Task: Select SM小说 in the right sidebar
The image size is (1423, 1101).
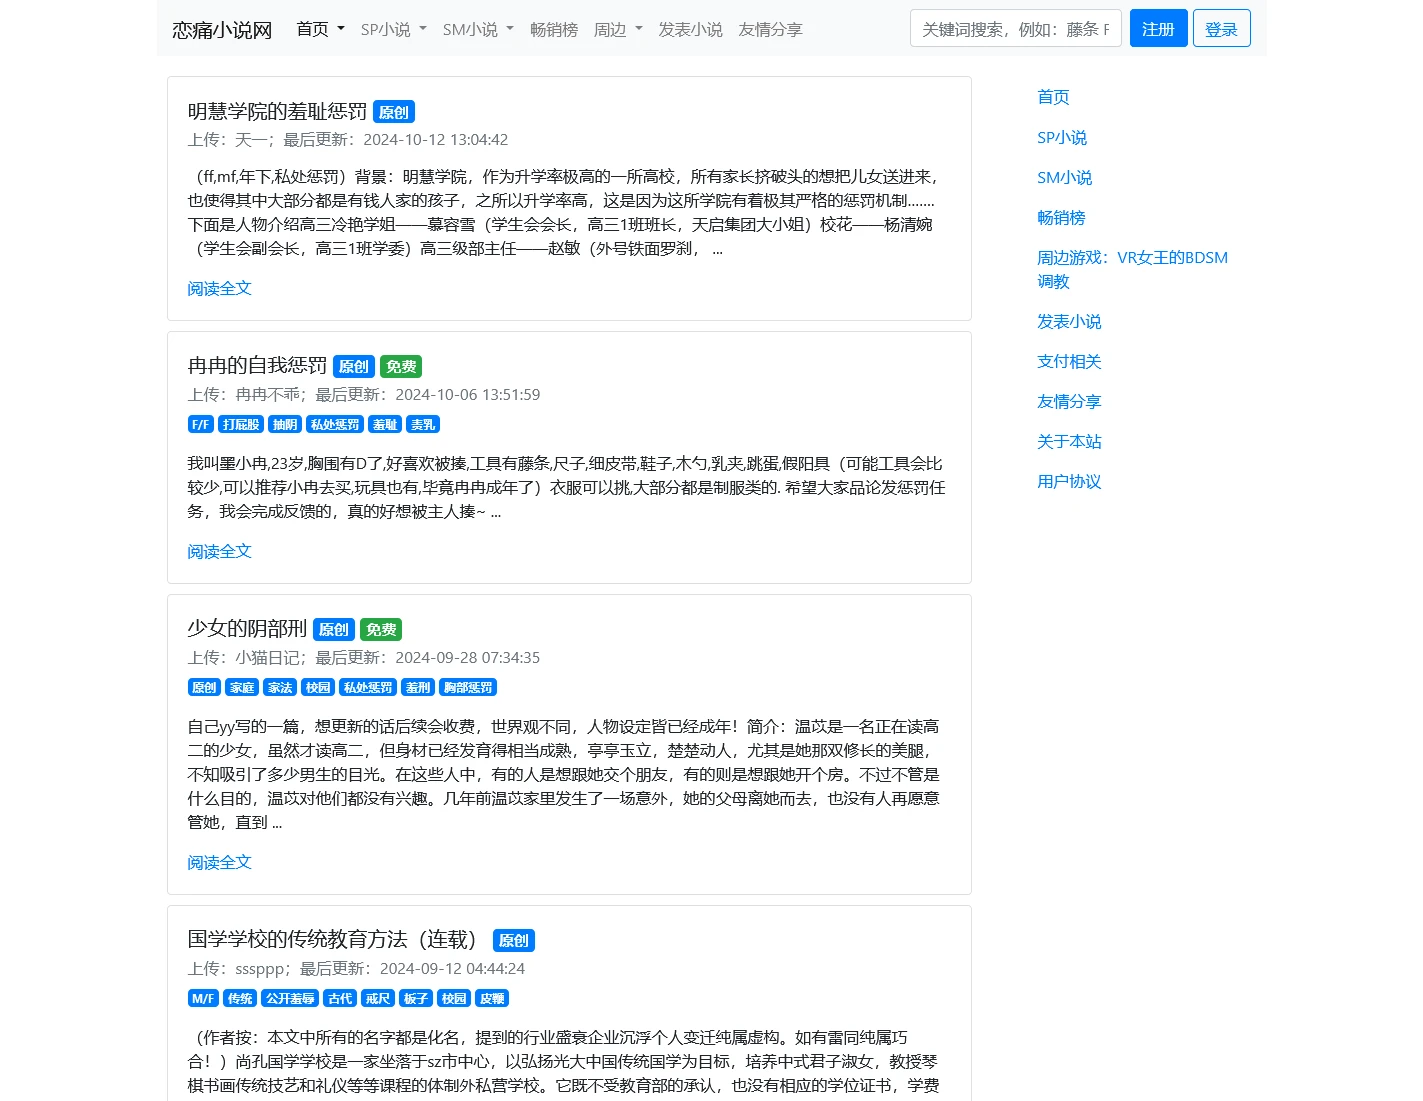Action: coord(1064,177)
